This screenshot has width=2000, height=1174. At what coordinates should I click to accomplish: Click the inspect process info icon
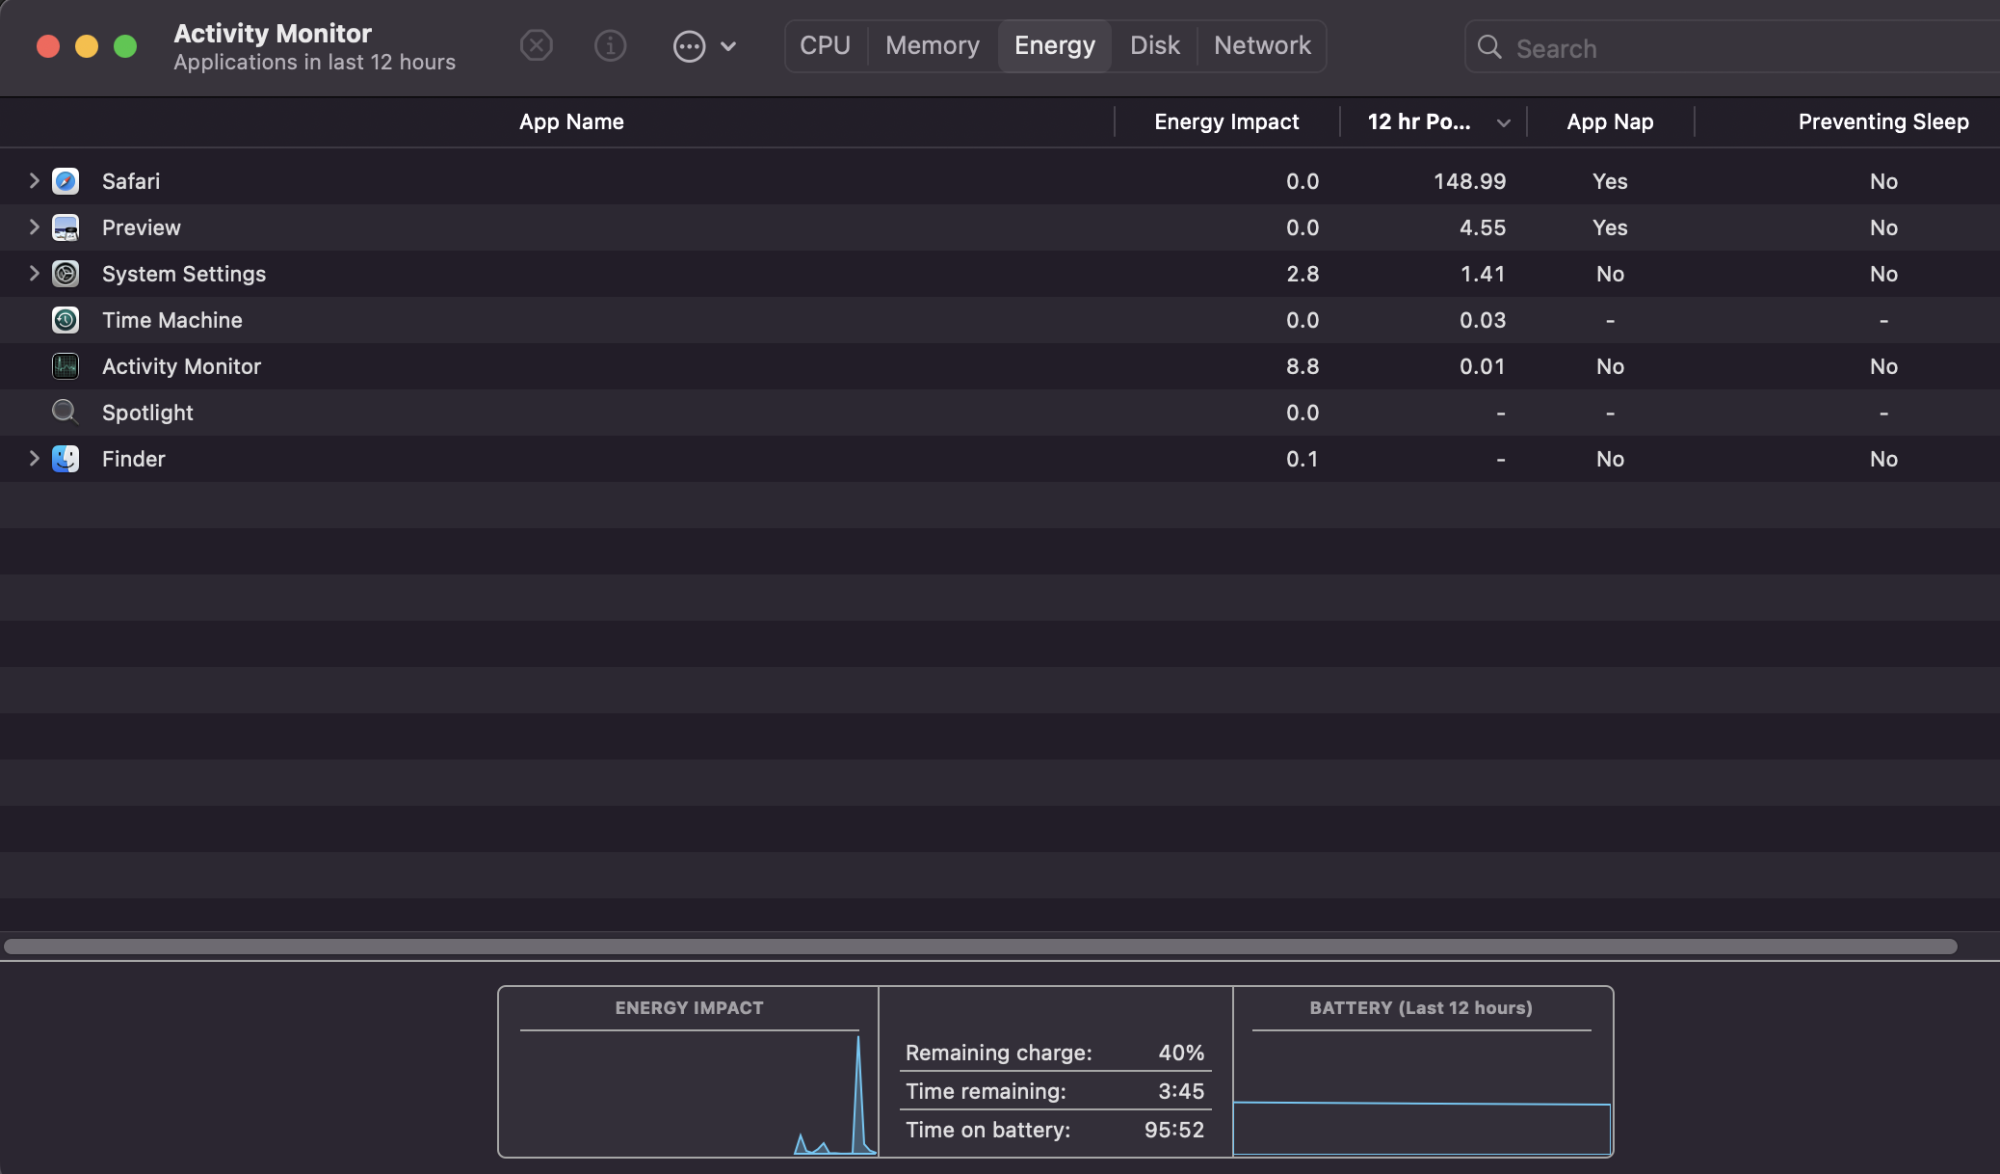point(610,46)
